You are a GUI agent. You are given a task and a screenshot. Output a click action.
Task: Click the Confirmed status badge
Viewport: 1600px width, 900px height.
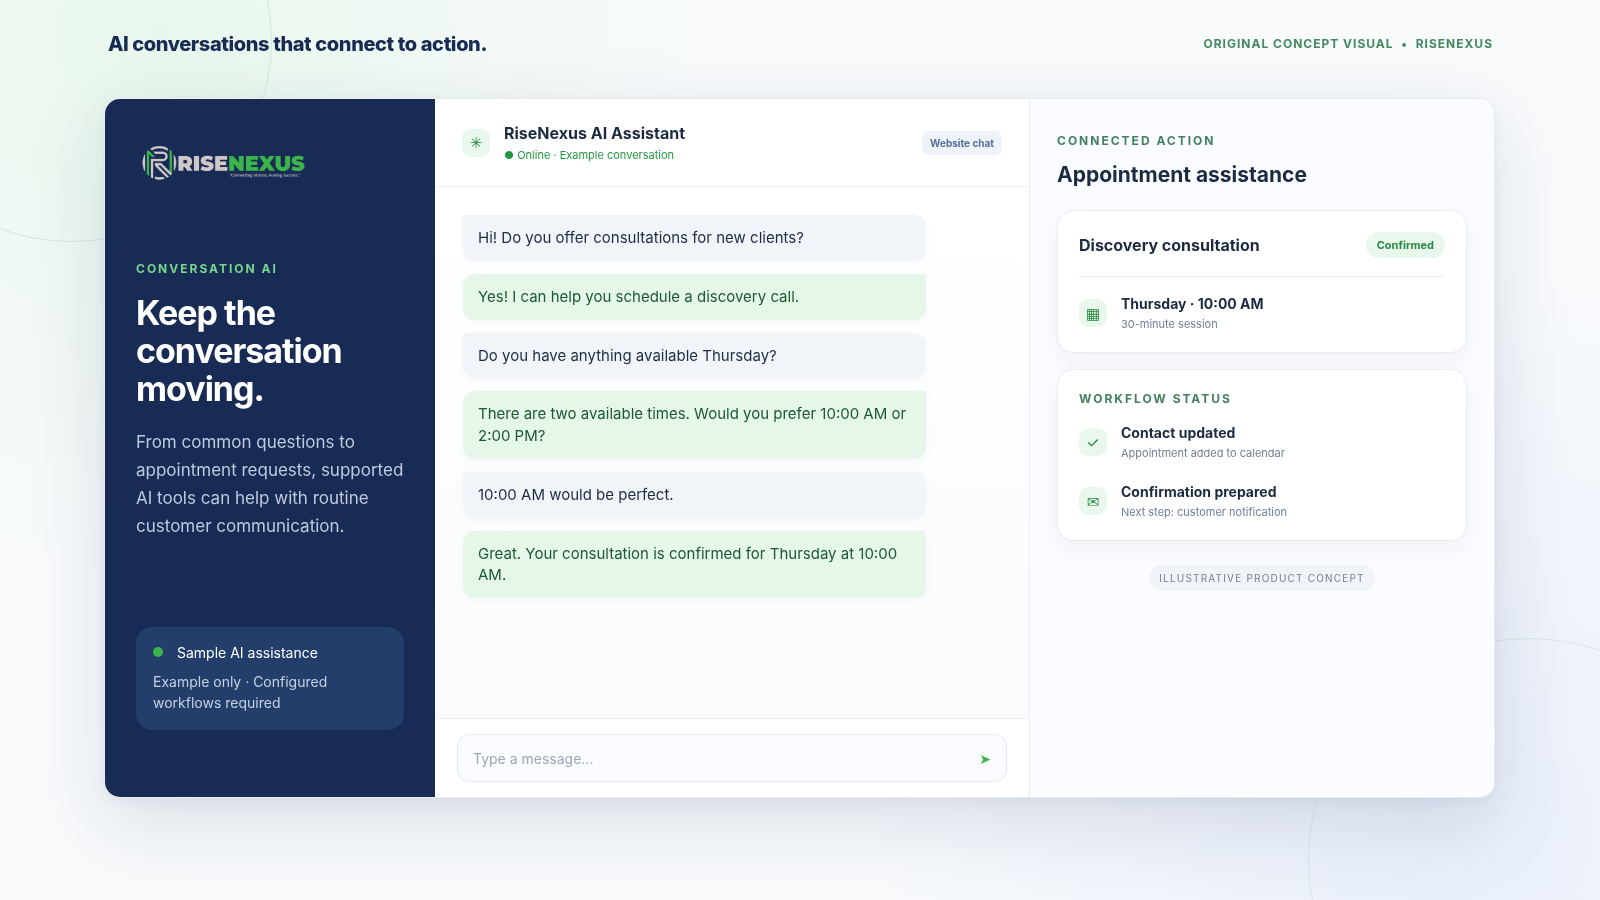tap(1405, 245)
